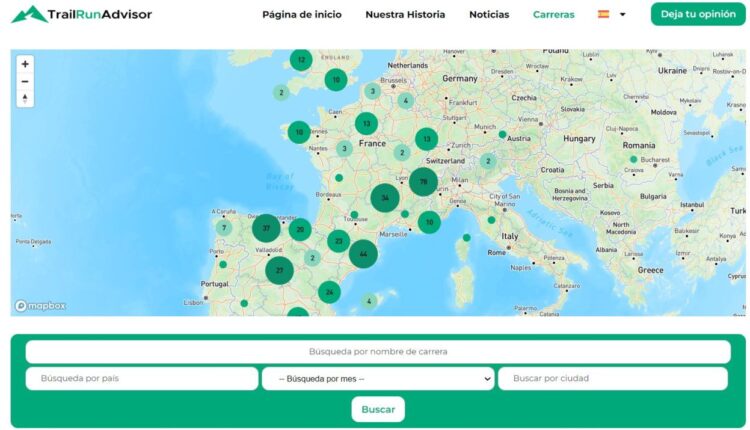750x430 pixels.
Task: Go to Página de inicio
Action: pyautogui.click(x=302, y=14)
